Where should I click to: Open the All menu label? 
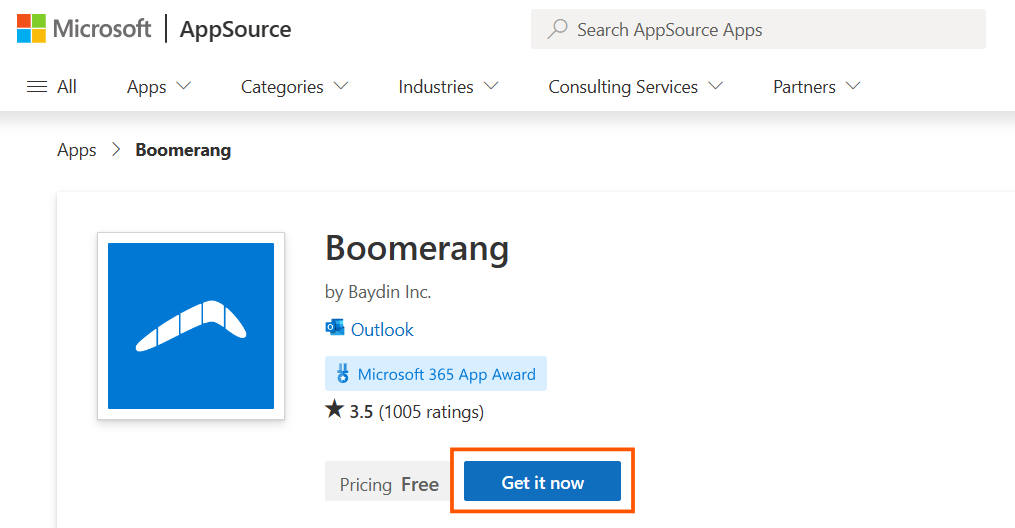pyautogui.click(x=67, y=87)
